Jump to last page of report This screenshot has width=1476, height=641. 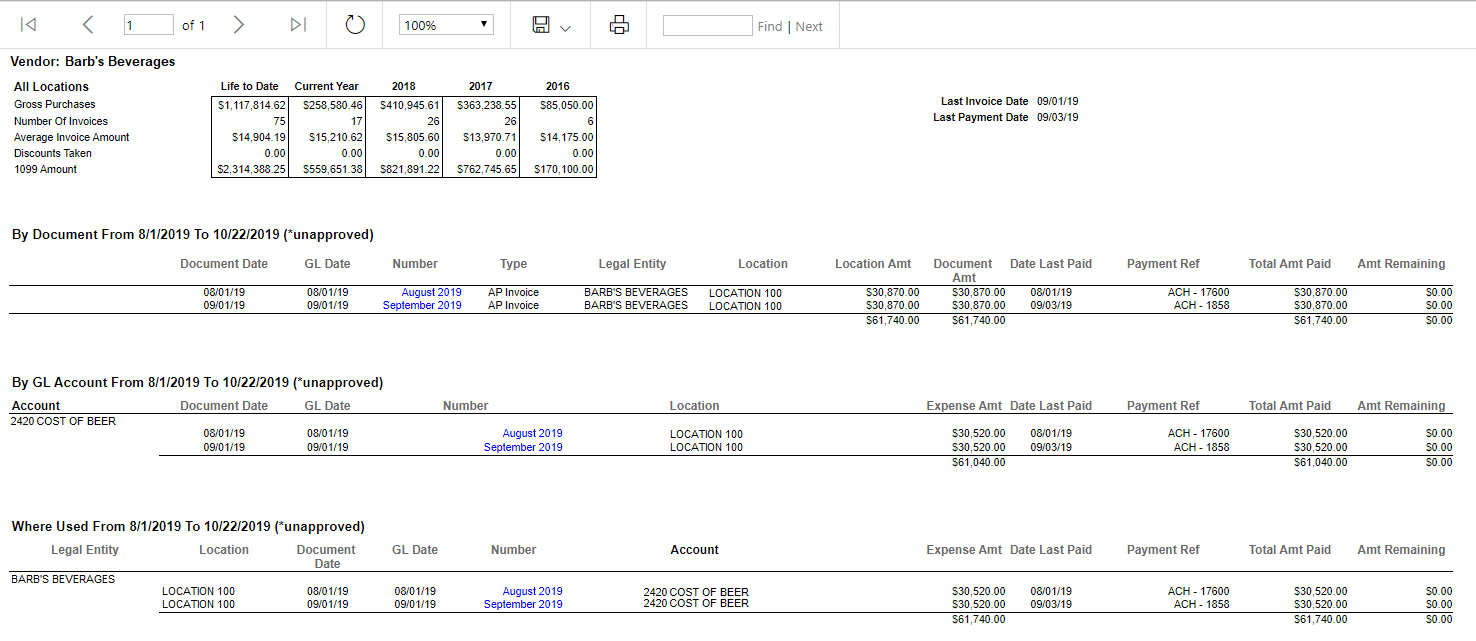click(298, 25)
